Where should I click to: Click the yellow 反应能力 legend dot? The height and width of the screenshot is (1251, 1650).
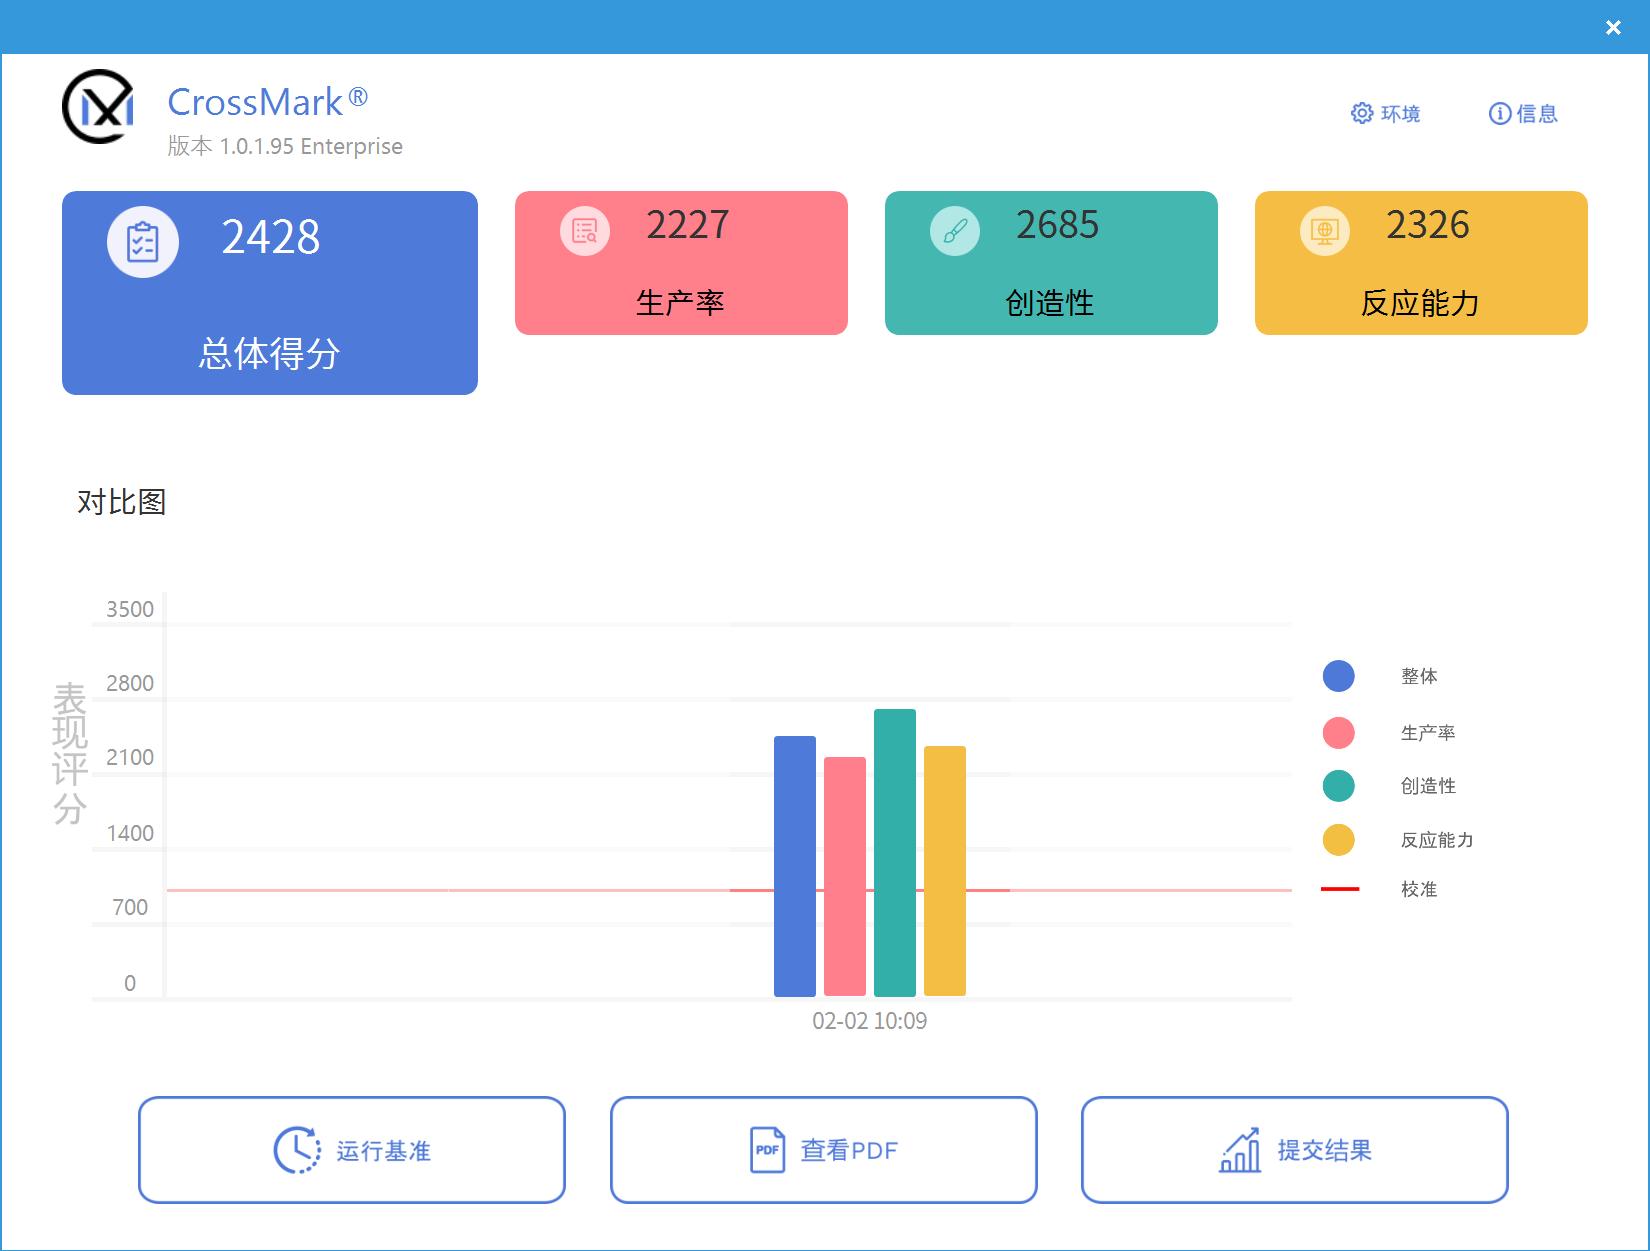[1338, 840]
